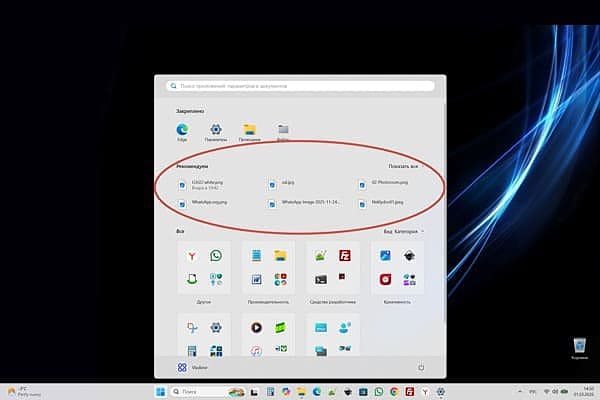
Task: Click the Start menu search field
Action: pos(300,87)
